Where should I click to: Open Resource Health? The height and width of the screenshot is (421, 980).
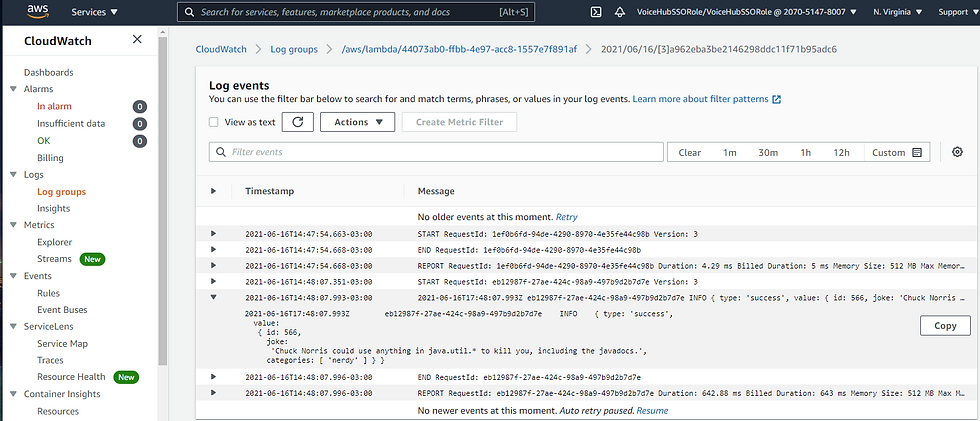click(71, 377)
